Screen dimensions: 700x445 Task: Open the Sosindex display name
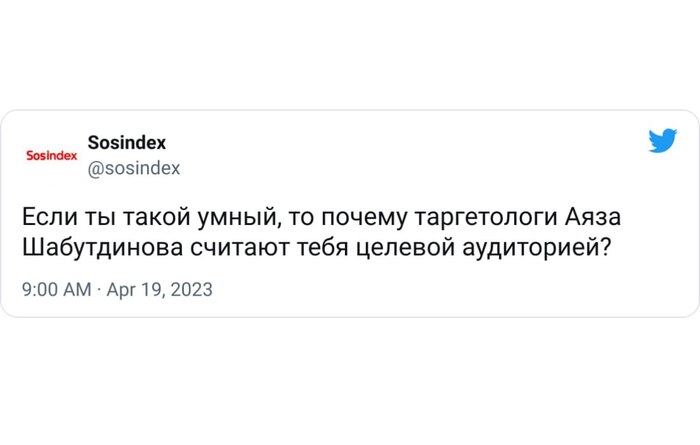[127, 144]
